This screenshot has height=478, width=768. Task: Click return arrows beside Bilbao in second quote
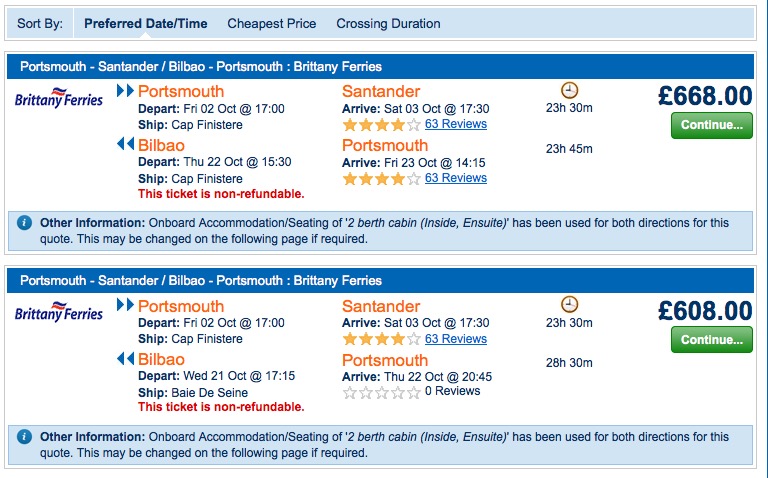[125, 359]
